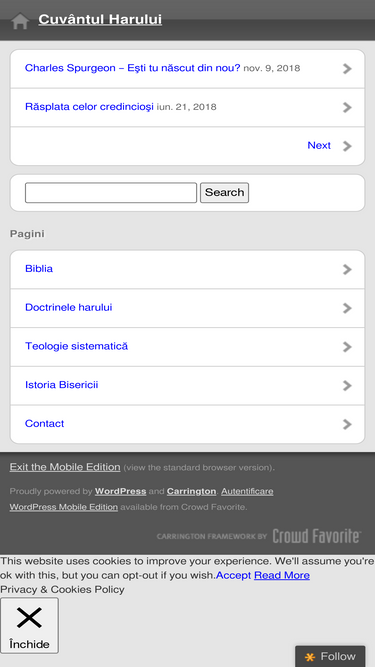
Task: Click the chevron arrow beside Charles Spurgeon post
Action: pyautogui.click(x=347, y=69)
